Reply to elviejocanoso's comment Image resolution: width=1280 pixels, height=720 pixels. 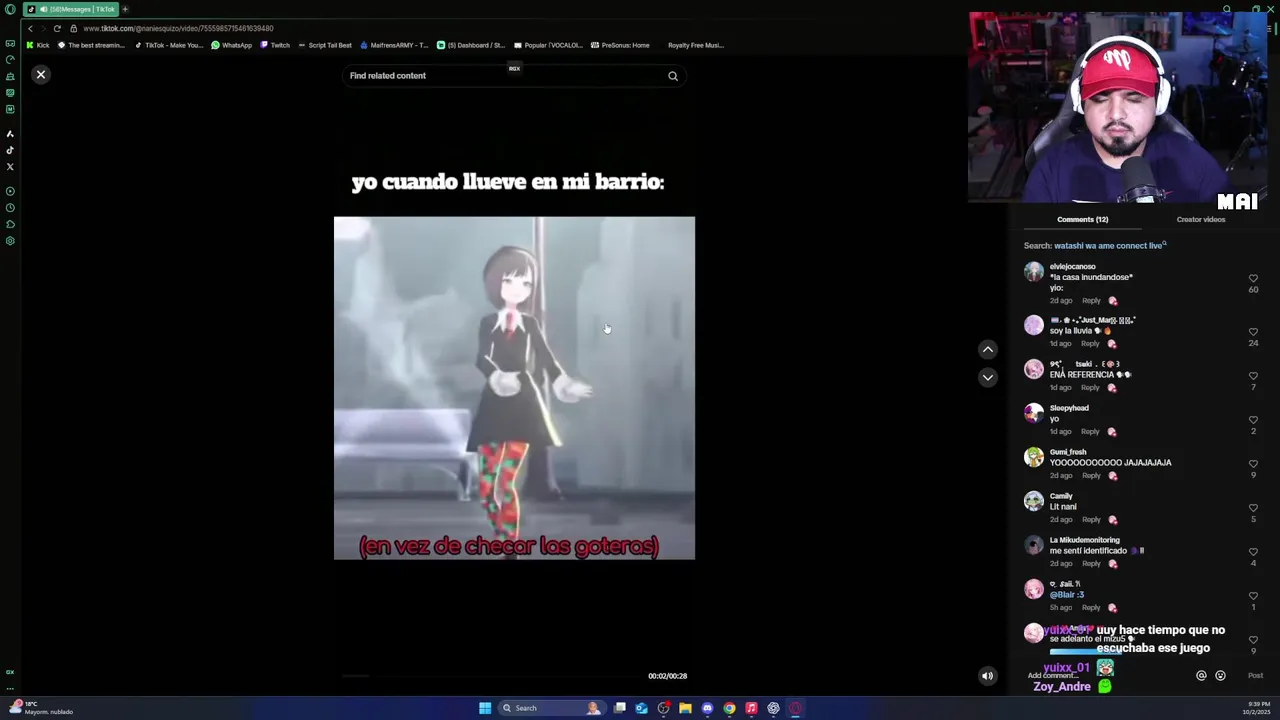tap(1091, 301)
